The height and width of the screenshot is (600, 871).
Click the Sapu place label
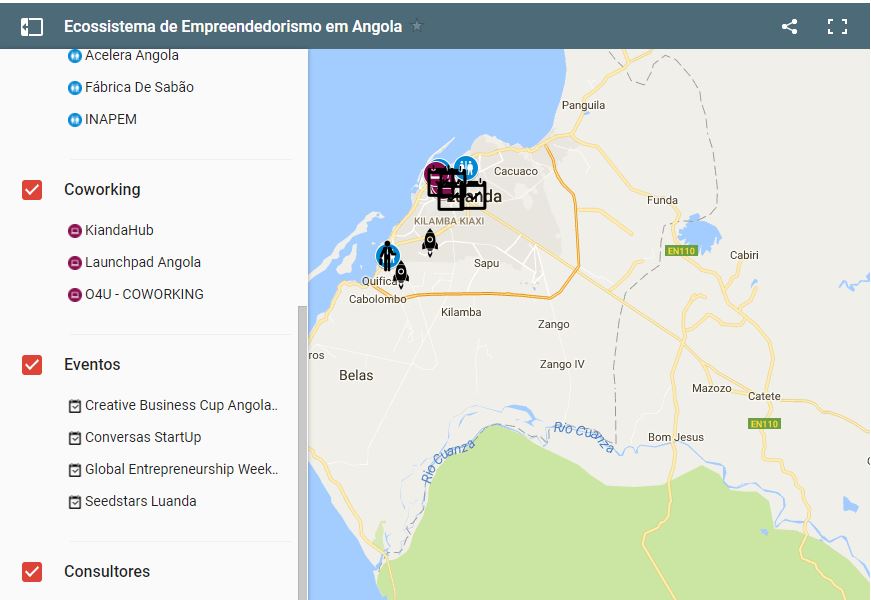[486, 263]
